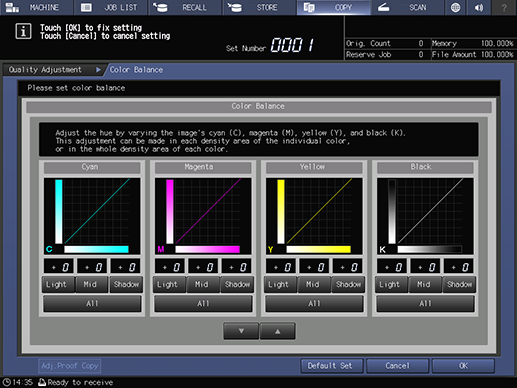Switch to the SCAN tab
The width and height of the screenshot is (517, 388).
pyautogui.click(x=407, y=7)
